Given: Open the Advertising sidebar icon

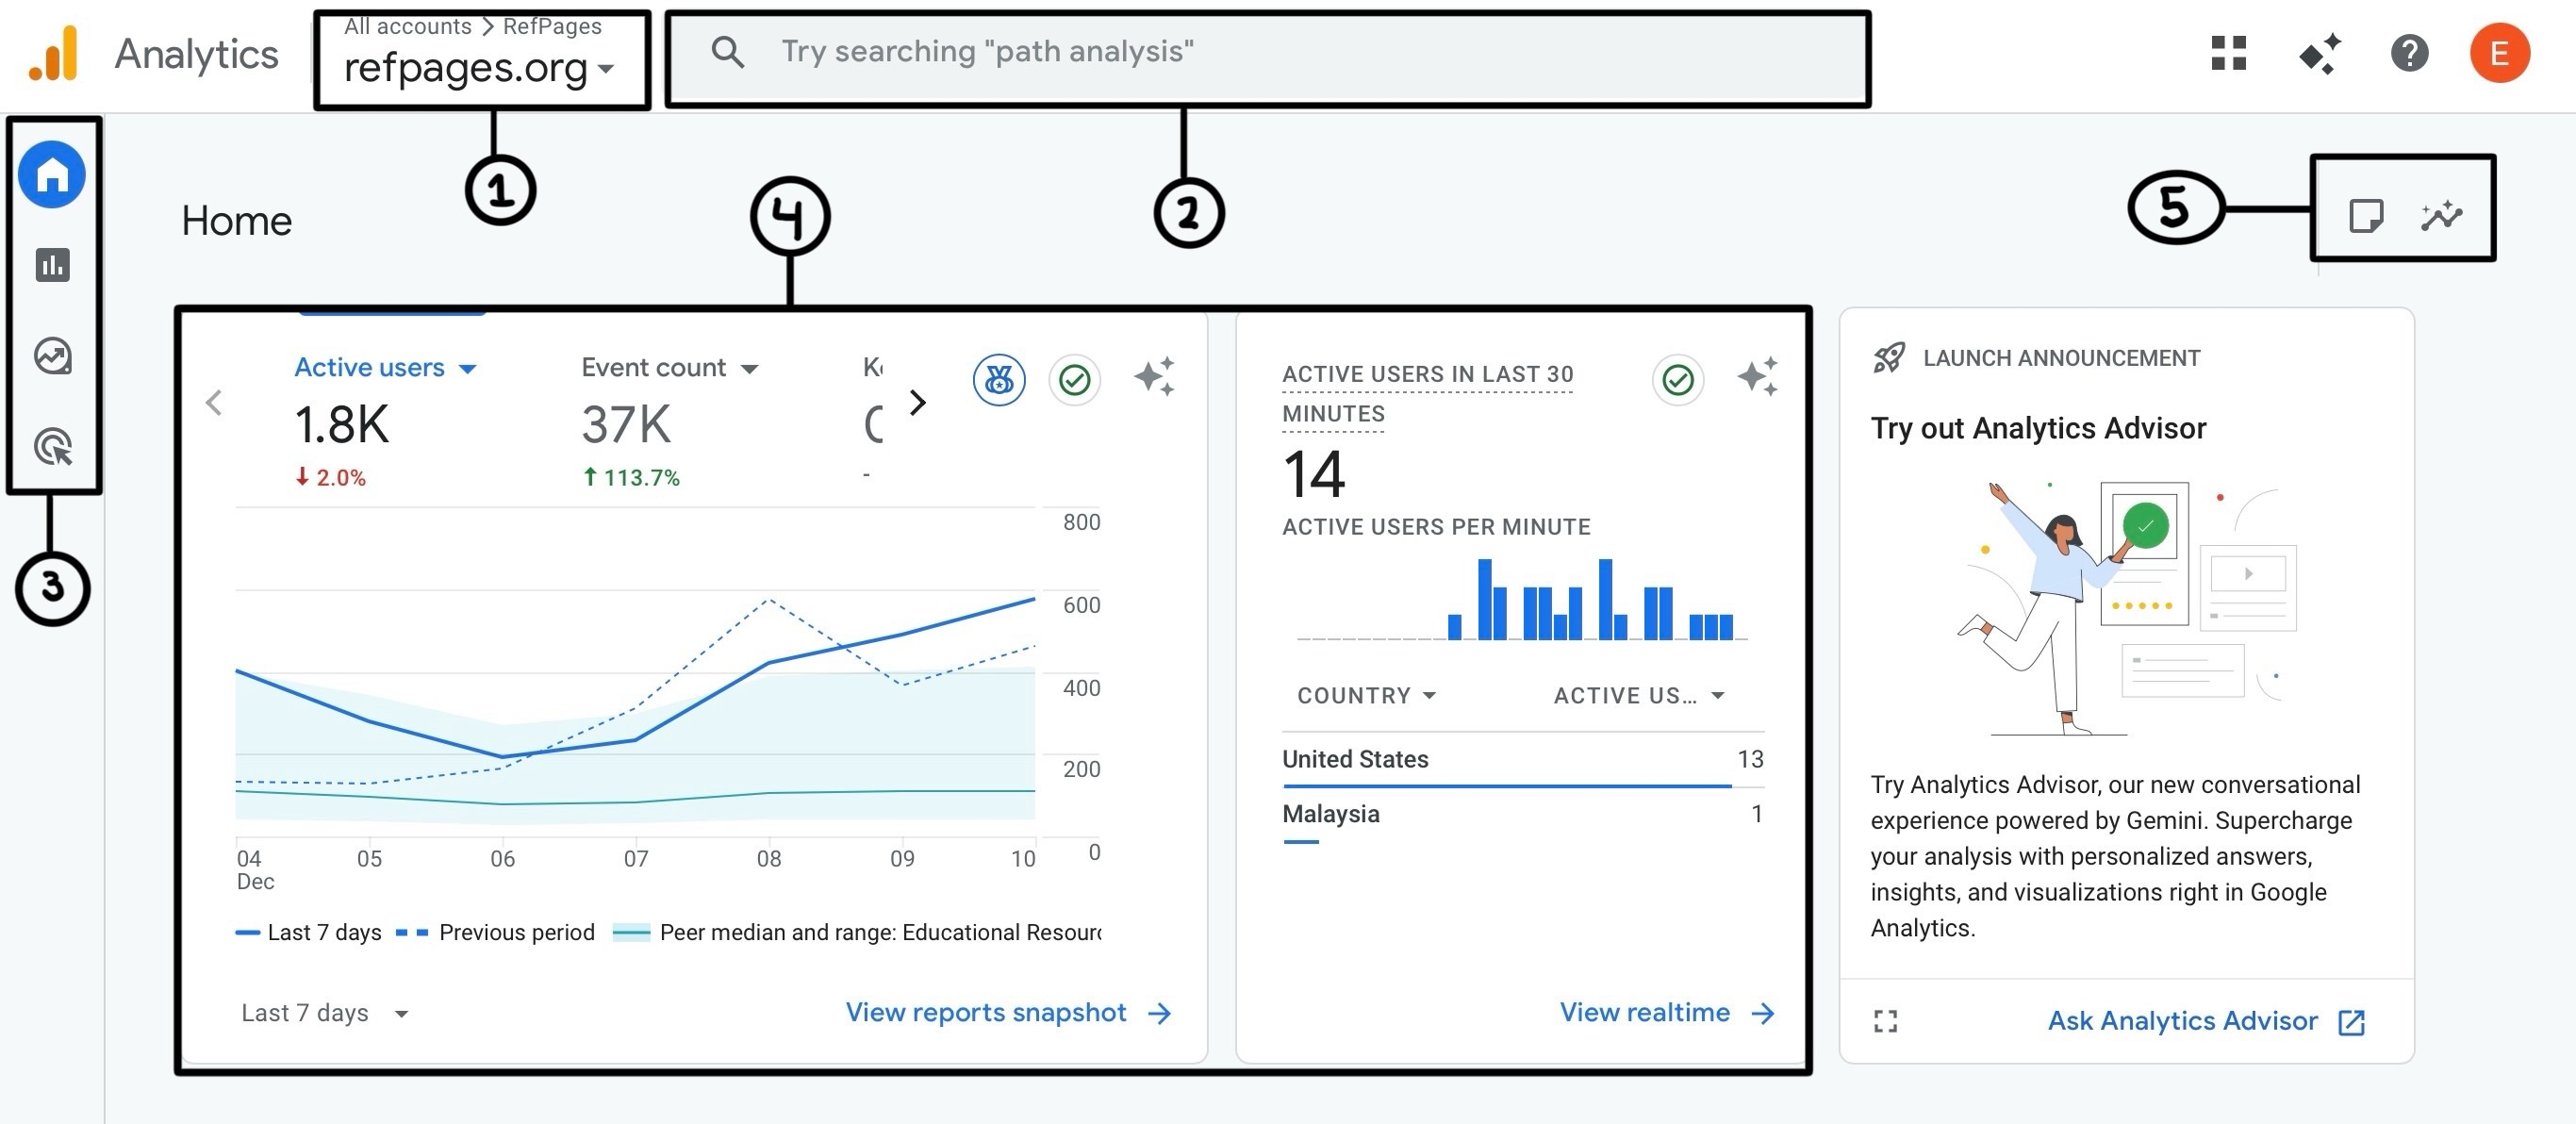Looking at the screenshot, I should pyautogui.click(x=52, y=446).
